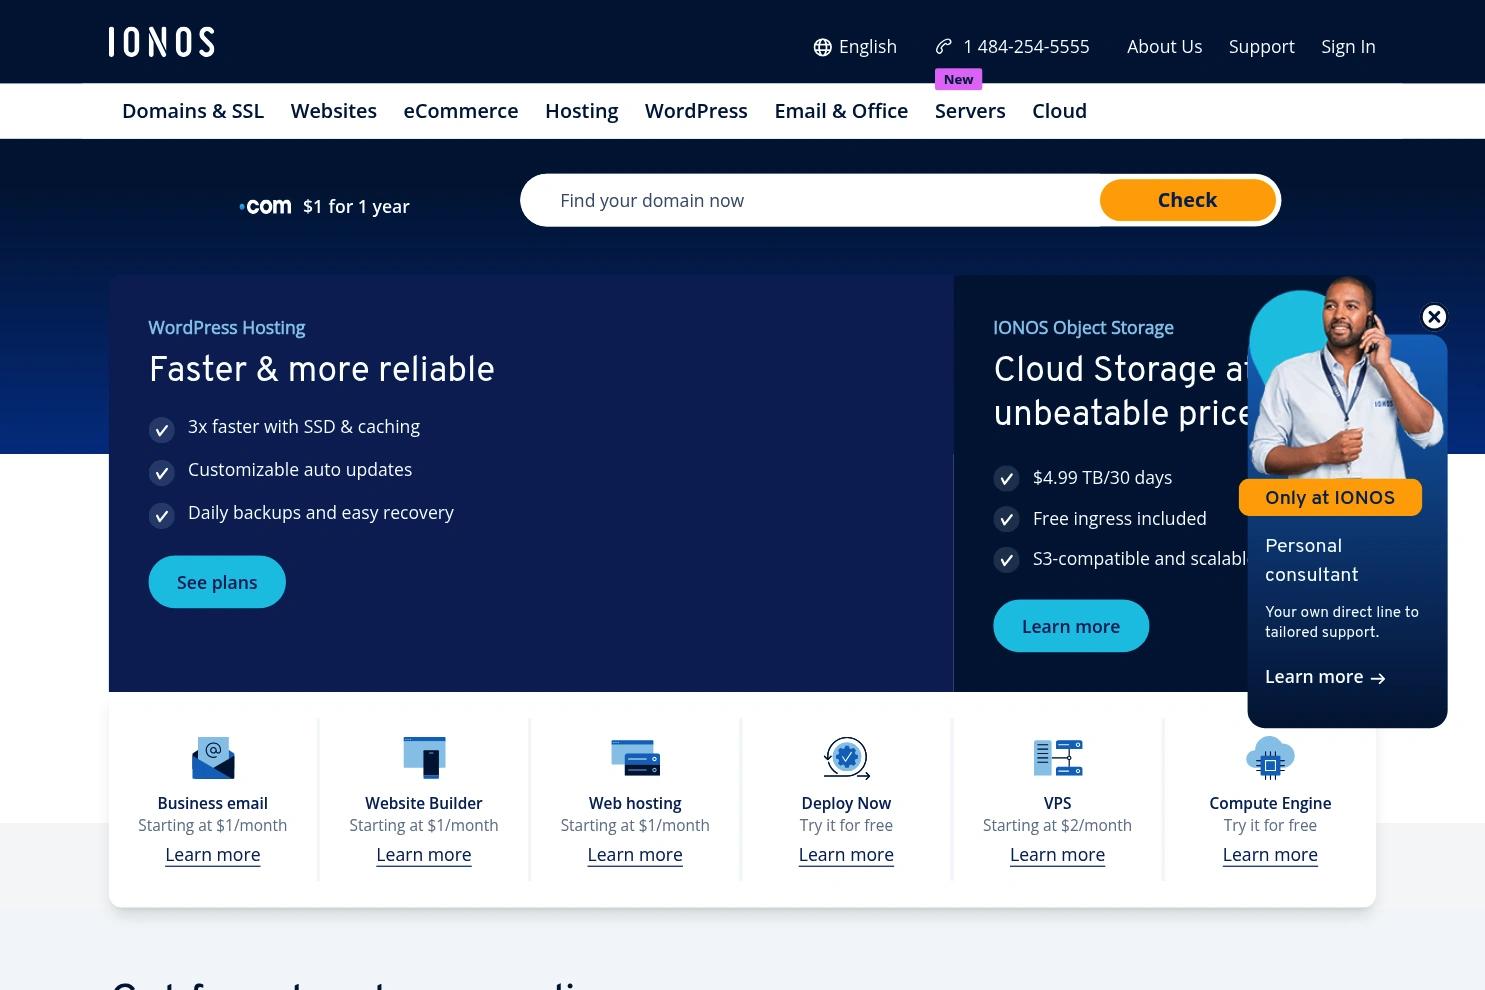Click Sign In
The image size is (1485, 990).
1348,47
